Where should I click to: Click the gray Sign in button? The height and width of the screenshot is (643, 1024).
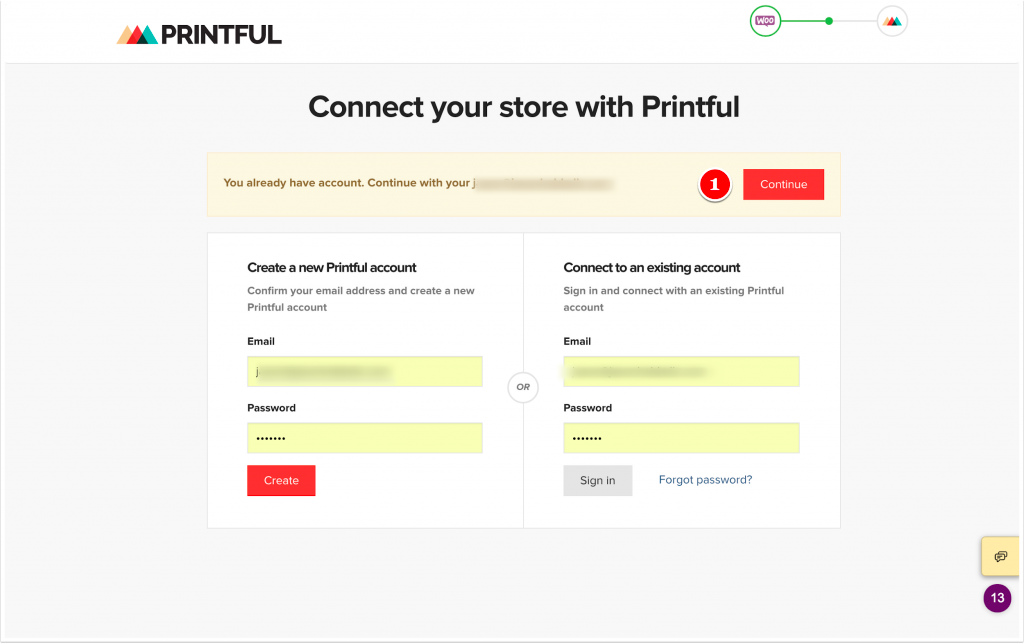(x=598, y=480)
